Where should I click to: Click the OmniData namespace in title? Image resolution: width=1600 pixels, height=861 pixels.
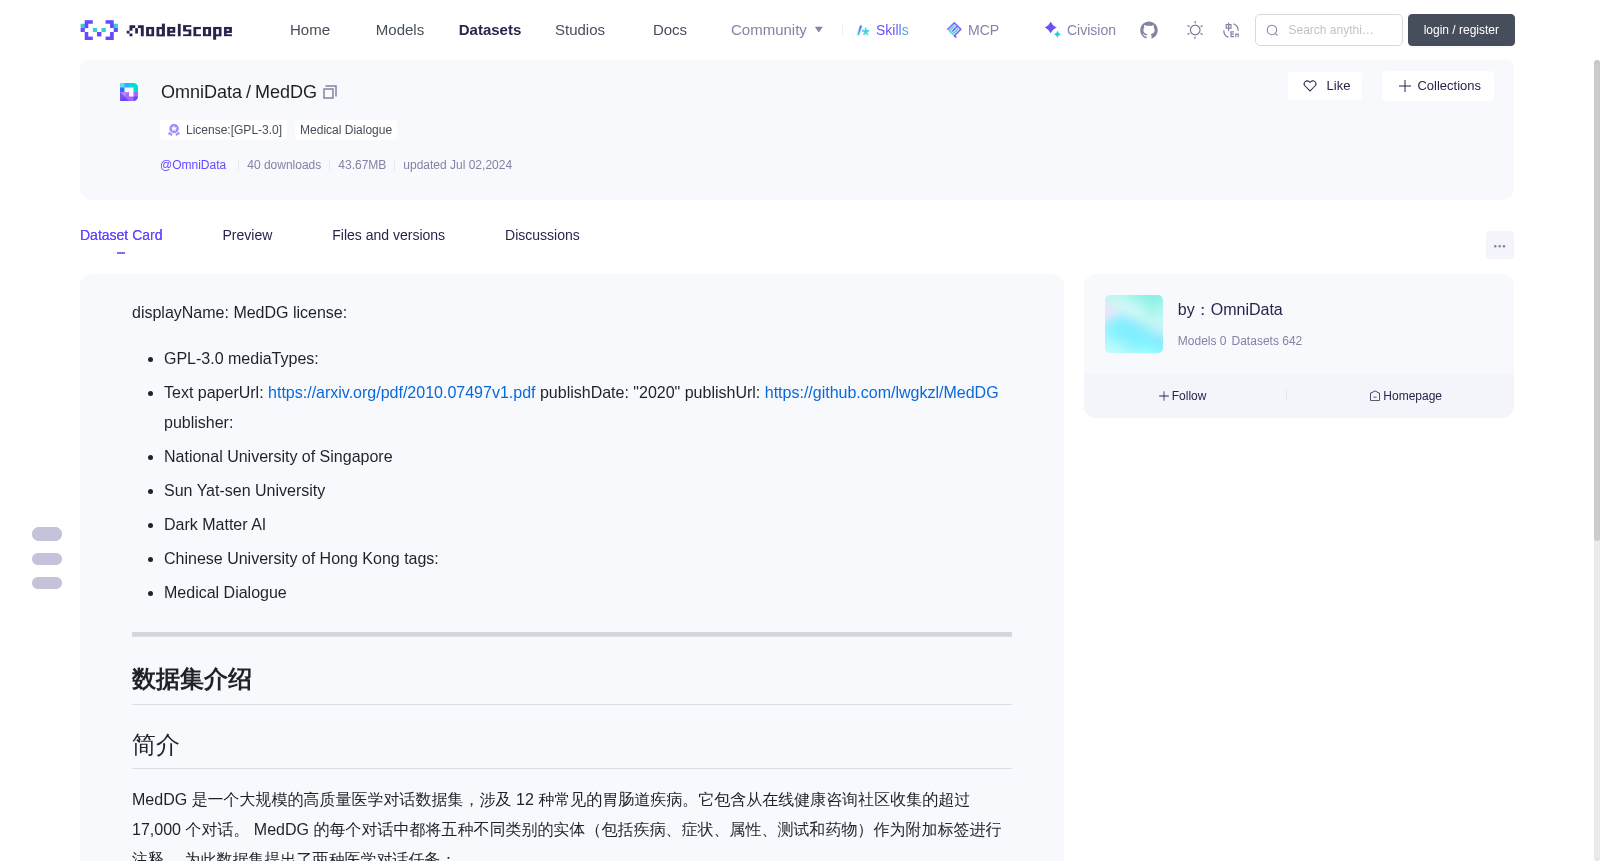tap(201, 92)
